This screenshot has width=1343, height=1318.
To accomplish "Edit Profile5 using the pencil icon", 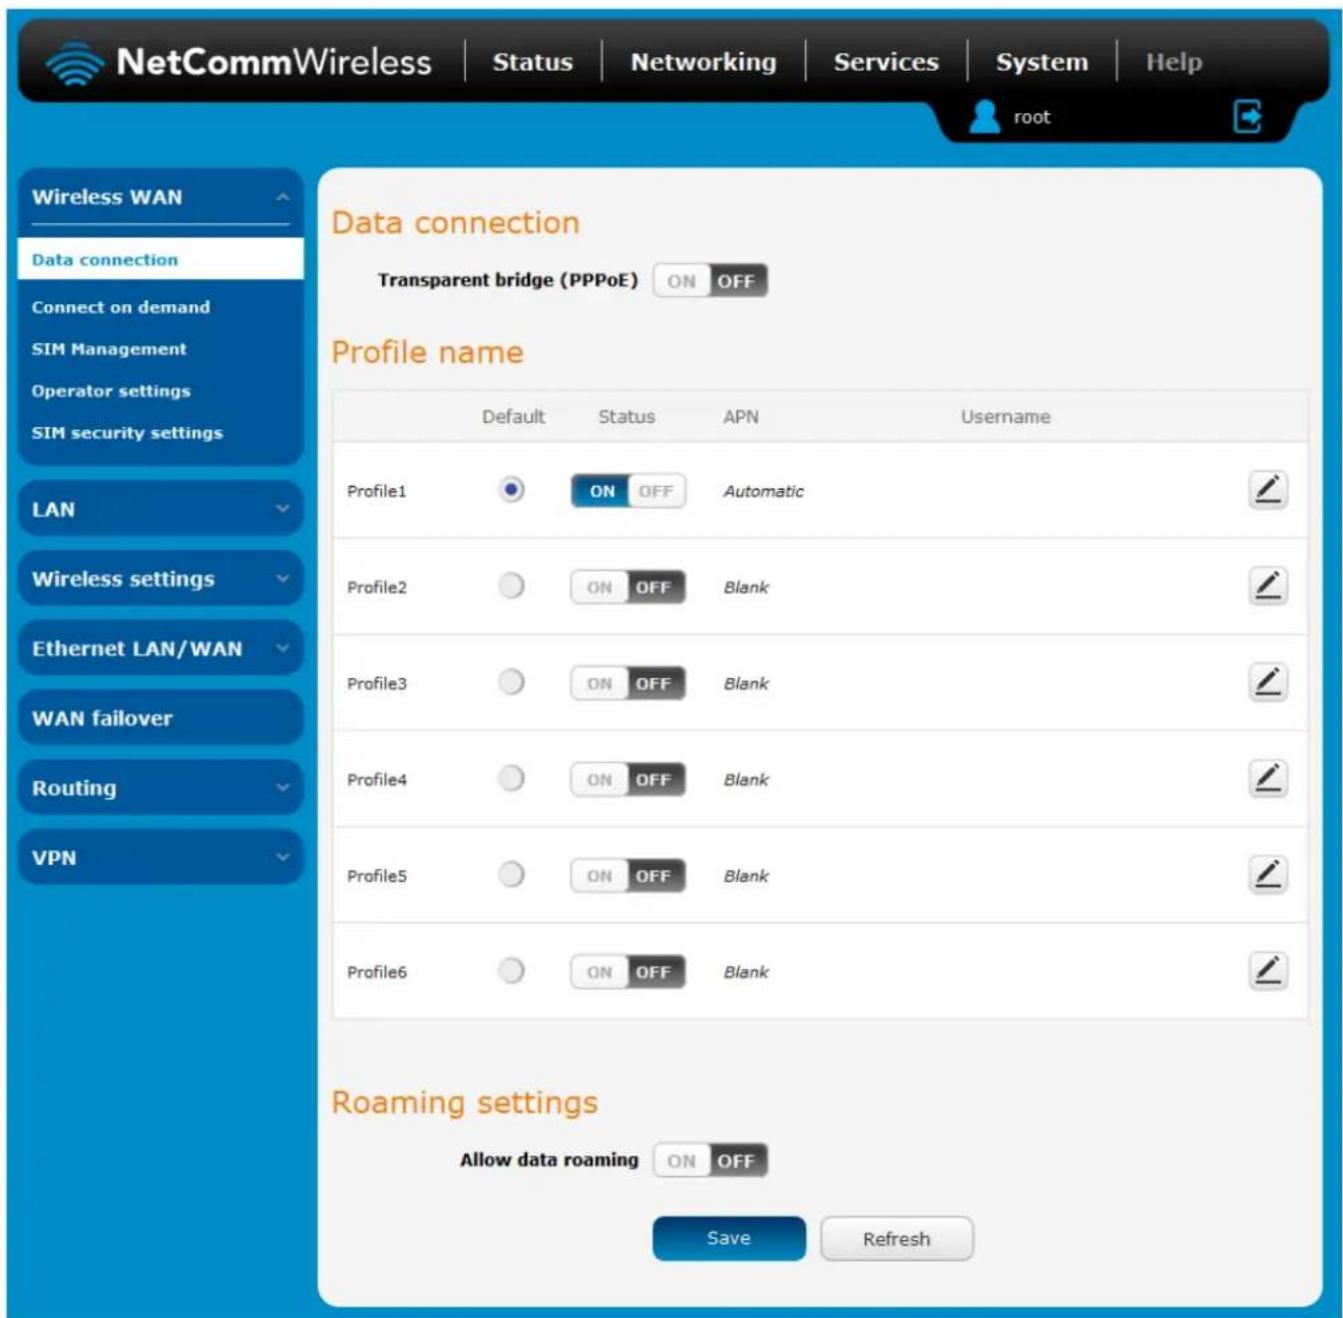I will coord(1267,874).
